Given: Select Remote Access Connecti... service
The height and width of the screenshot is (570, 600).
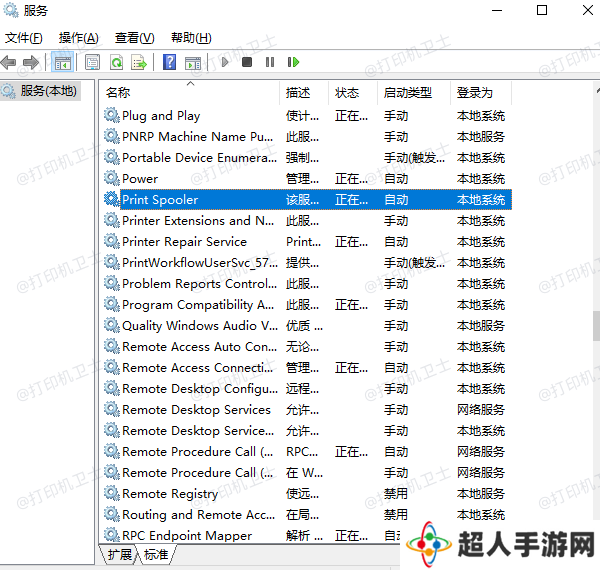Looking at the screenshot, I should 307,368.
